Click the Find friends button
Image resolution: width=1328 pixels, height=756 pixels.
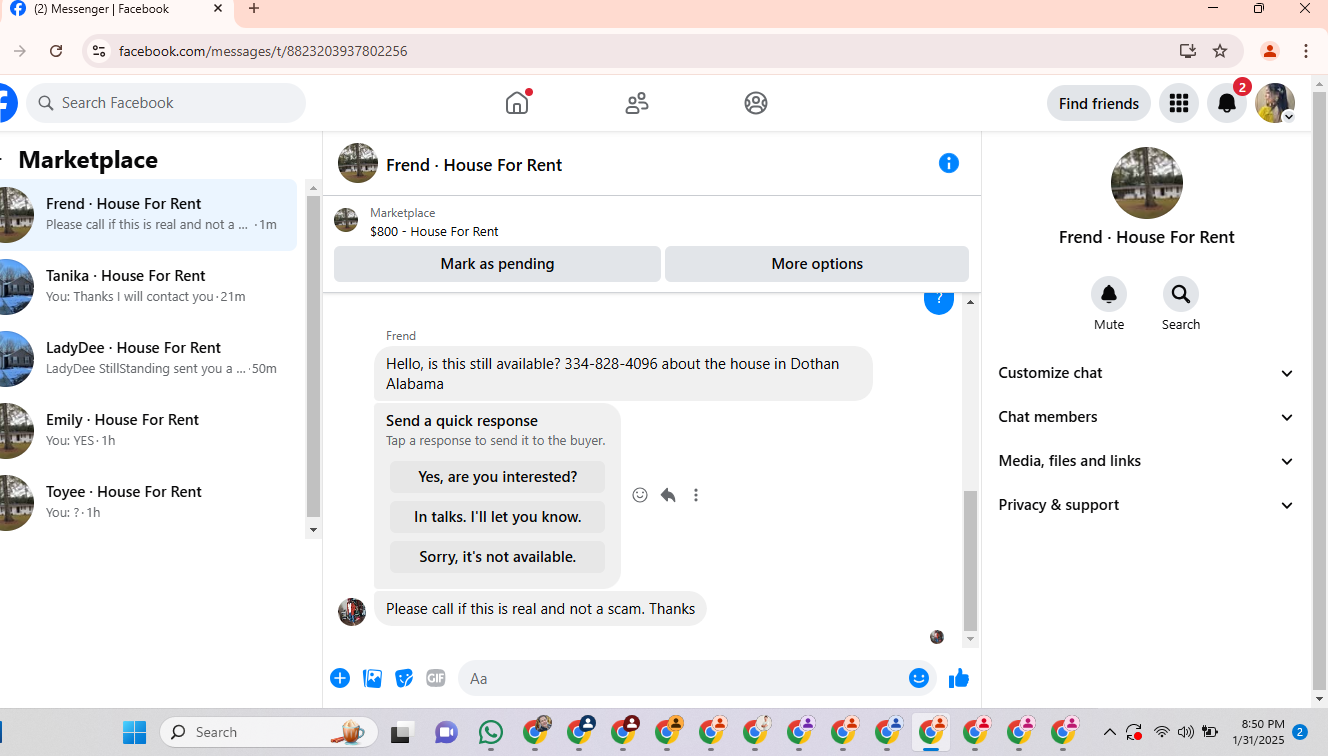click(x=1098, y=103)
